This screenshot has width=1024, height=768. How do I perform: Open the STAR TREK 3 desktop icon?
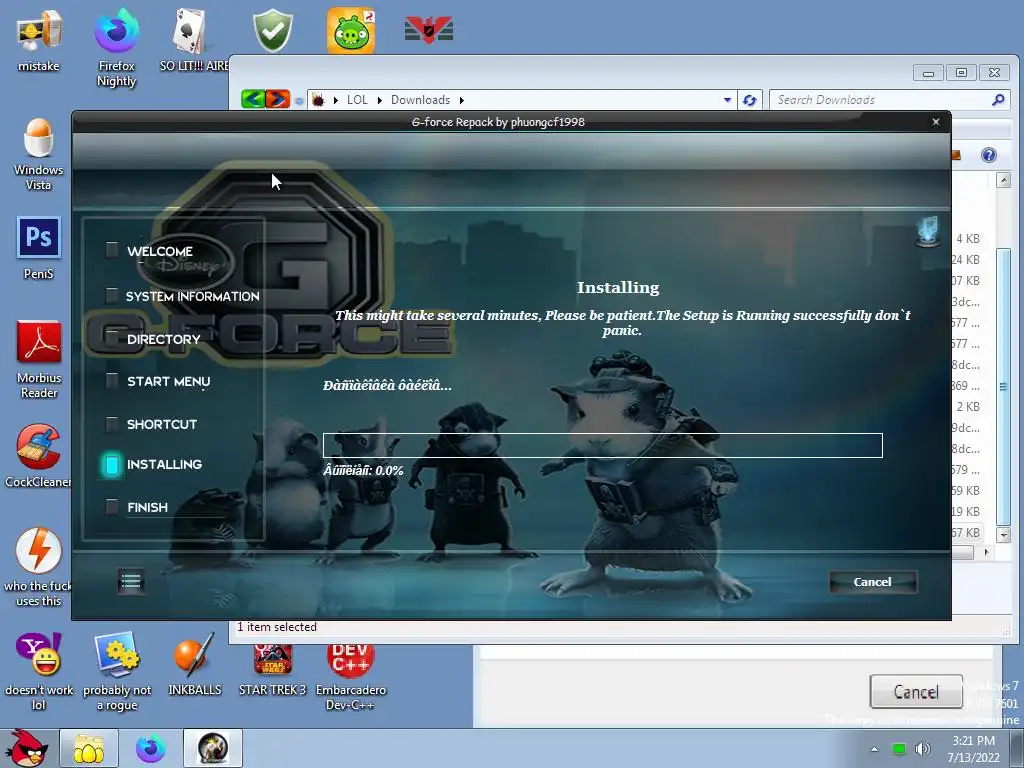coord(272,670)
